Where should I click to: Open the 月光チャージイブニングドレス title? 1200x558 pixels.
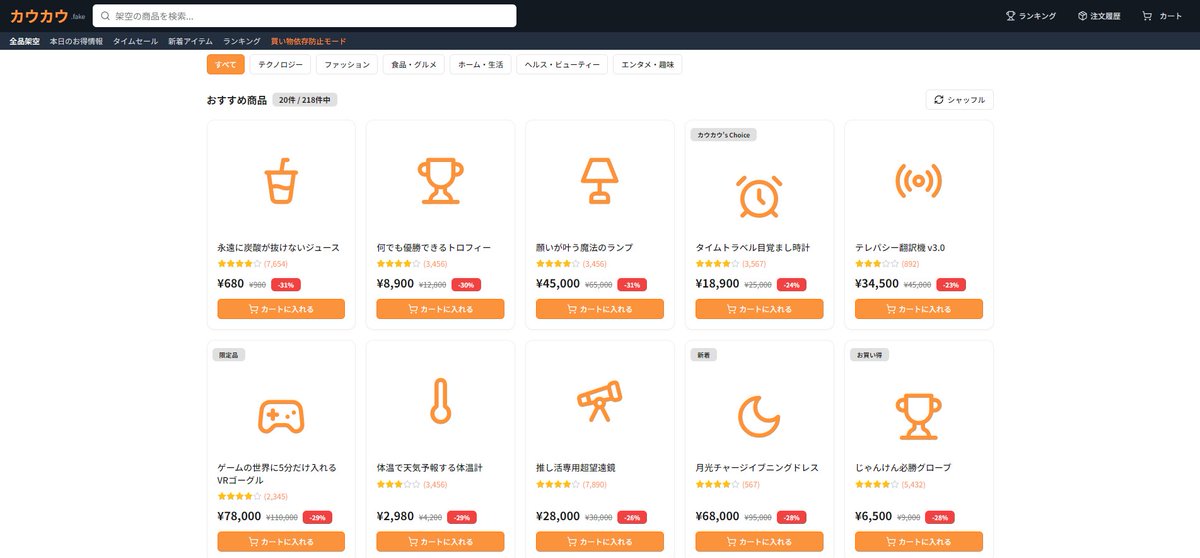click(x=757, y=467)
